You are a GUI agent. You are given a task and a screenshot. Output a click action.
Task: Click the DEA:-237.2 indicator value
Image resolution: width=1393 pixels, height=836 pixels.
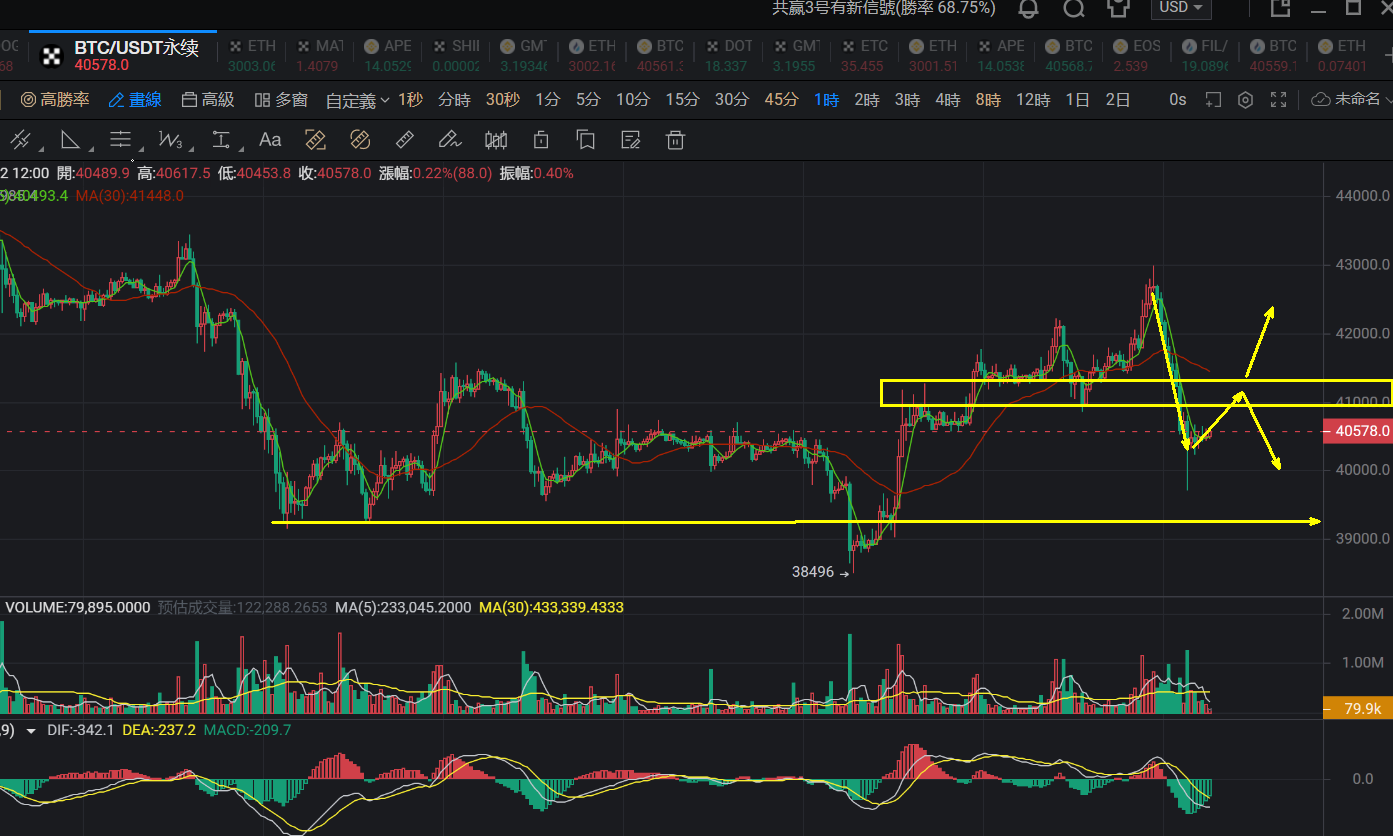(x=158, y=730)
